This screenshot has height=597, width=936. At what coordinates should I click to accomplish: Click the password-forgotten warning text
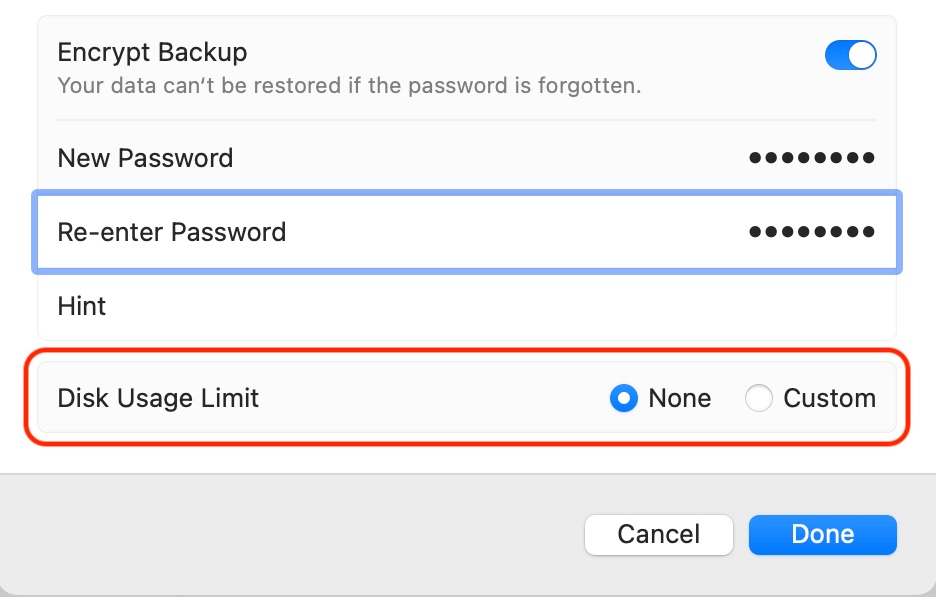tap(349, 86)
